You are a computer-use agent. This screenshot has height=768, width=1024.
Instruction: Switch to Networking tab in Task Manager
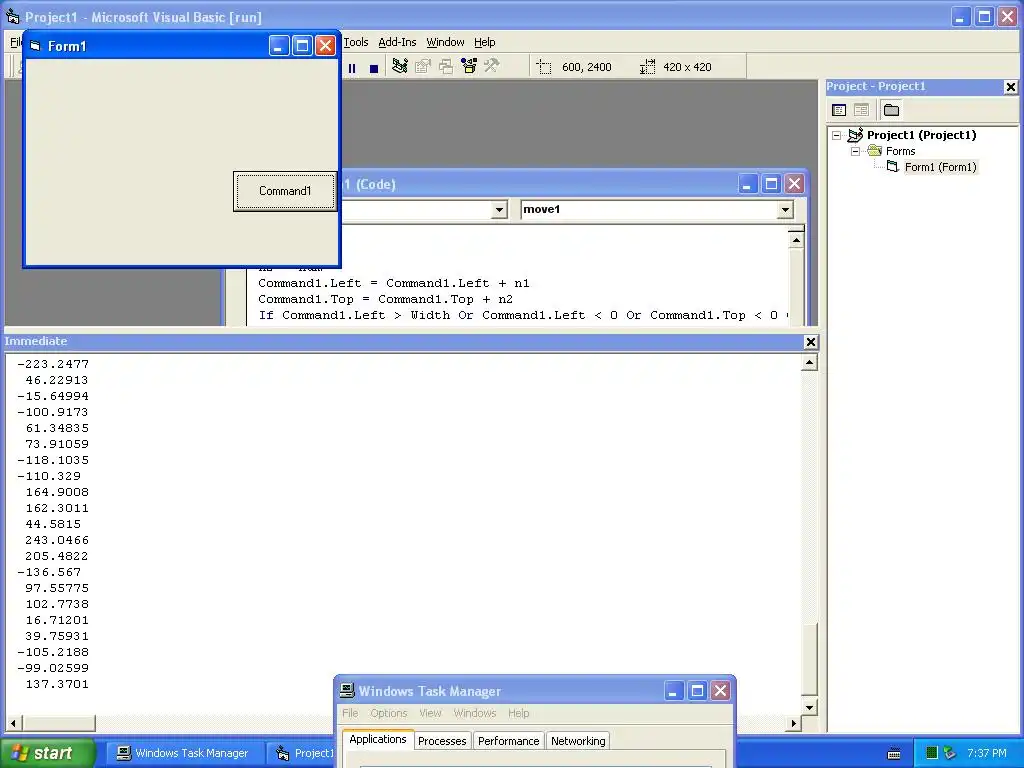coord(578,741)
